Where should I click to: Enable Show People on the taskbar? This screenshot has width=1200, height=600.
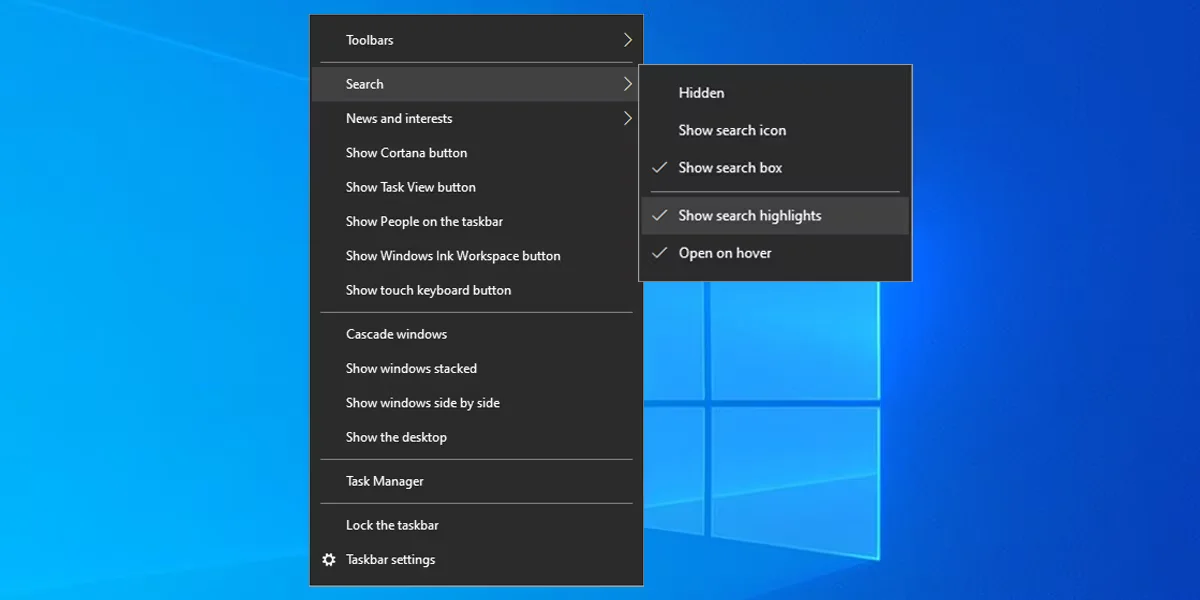[x=424, y=222]
